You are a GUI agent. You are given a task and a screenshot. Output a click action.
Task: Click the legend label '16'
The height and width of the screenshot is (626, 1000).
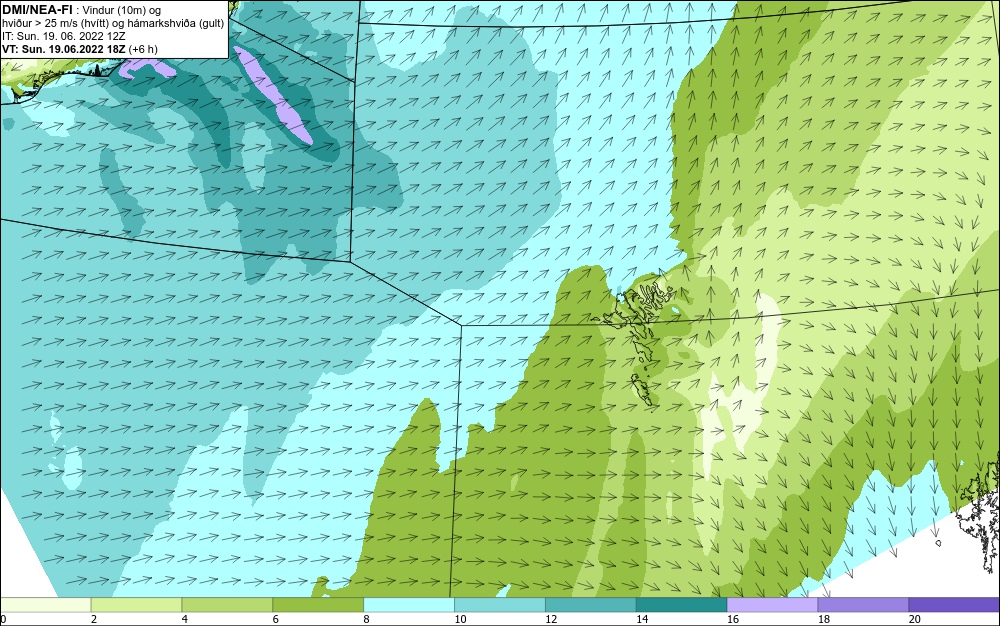click(733, 619)
